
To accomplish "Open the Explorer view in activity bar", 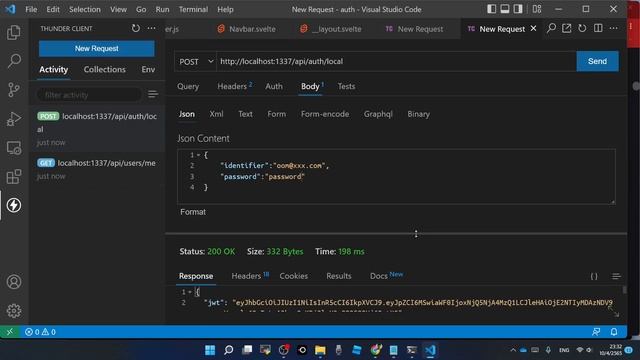I will point(14,32).
